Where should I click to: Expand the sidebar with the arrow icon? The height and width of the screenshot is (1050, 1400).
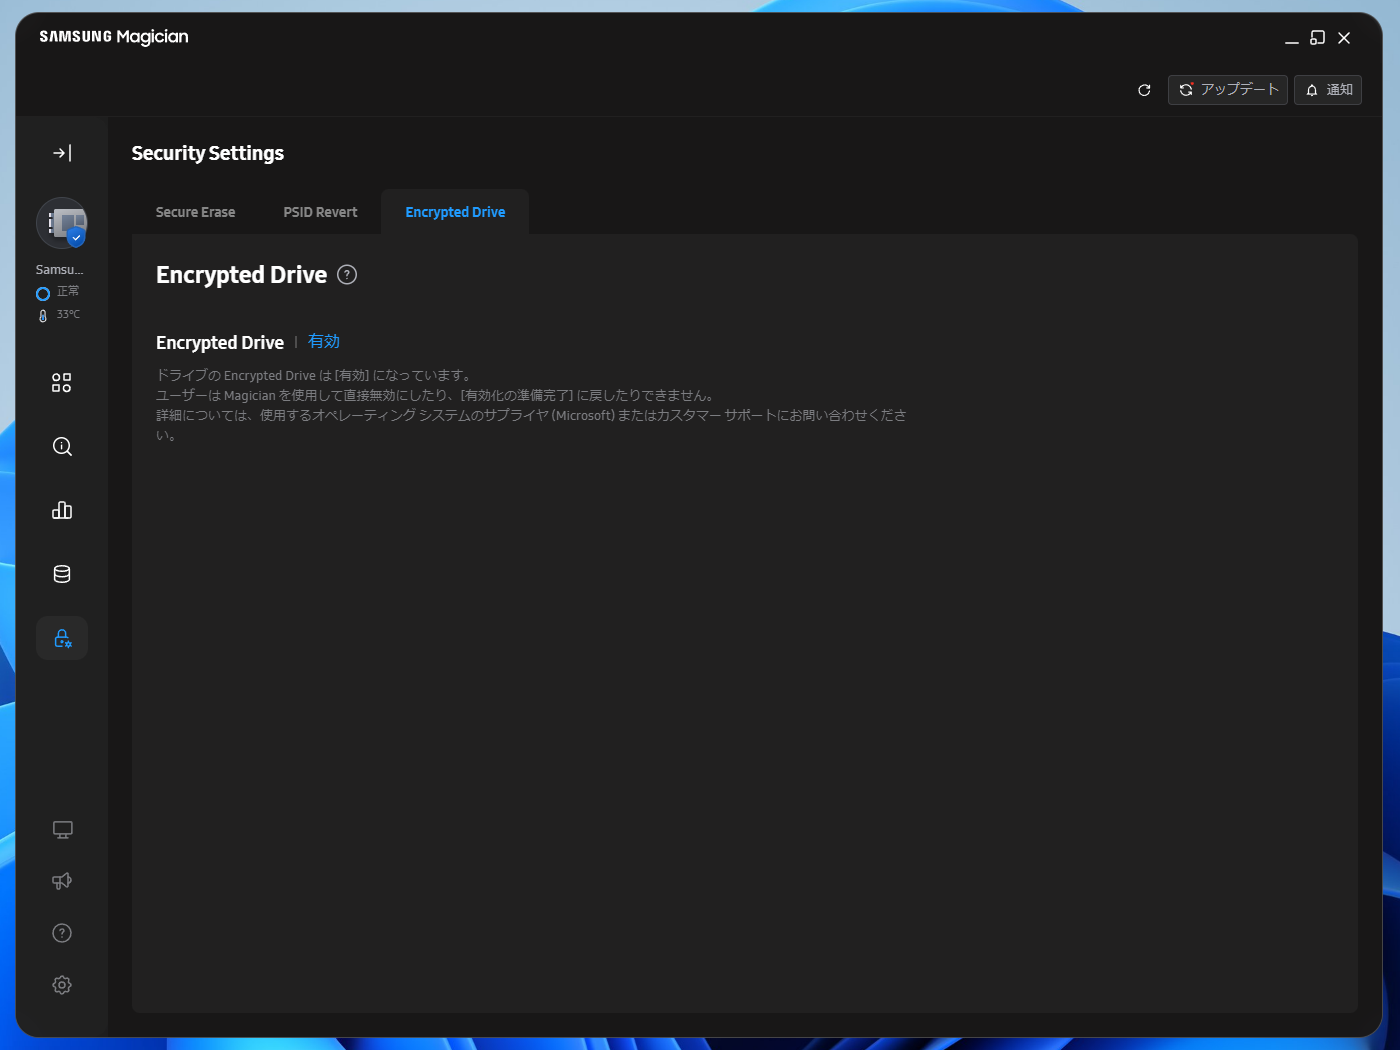pos(62,153)
